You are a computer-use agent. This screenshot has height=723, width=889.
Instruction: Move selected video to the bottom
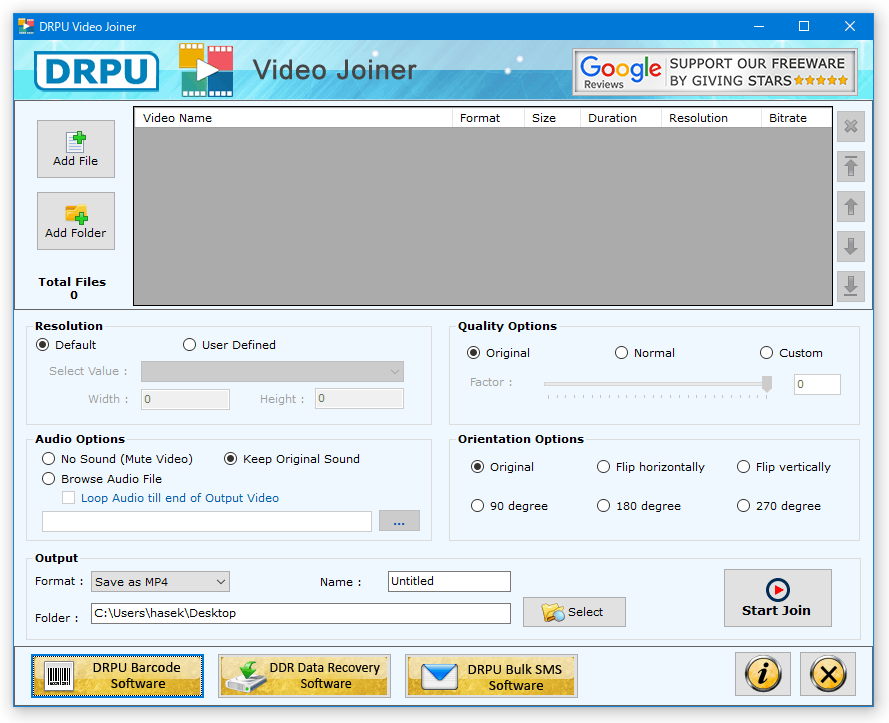[x=850, y=286]
